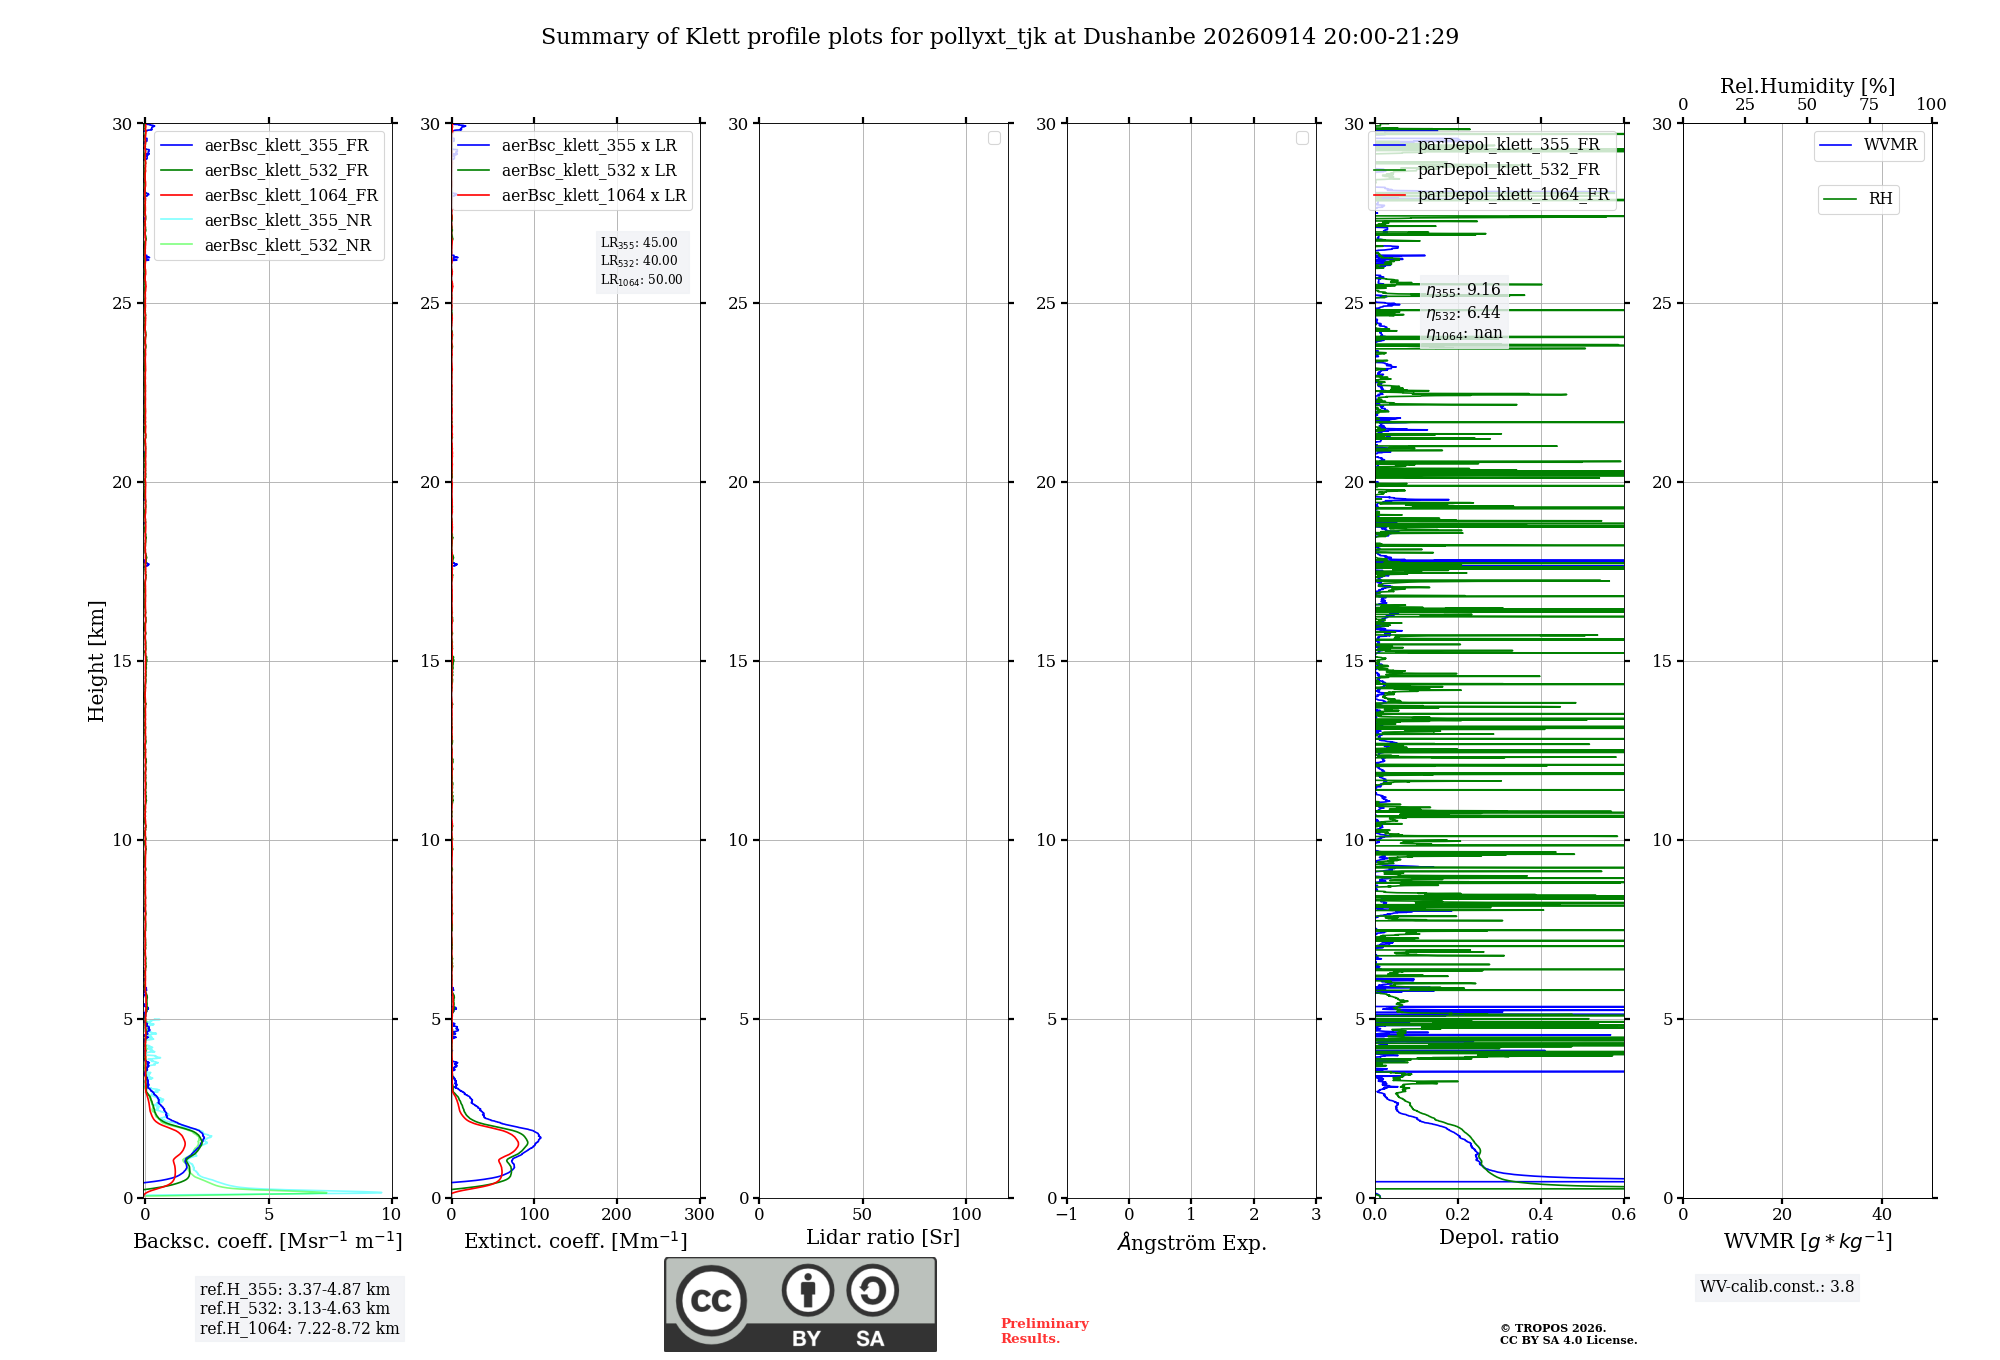Click the BY attribution person icon

(808, 1290)
